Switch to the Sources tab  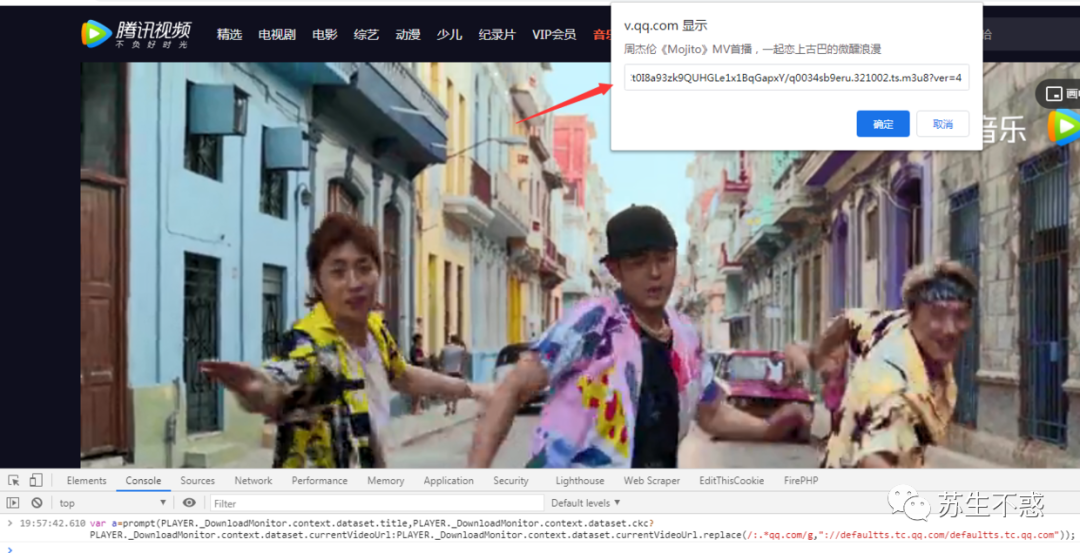198,481
